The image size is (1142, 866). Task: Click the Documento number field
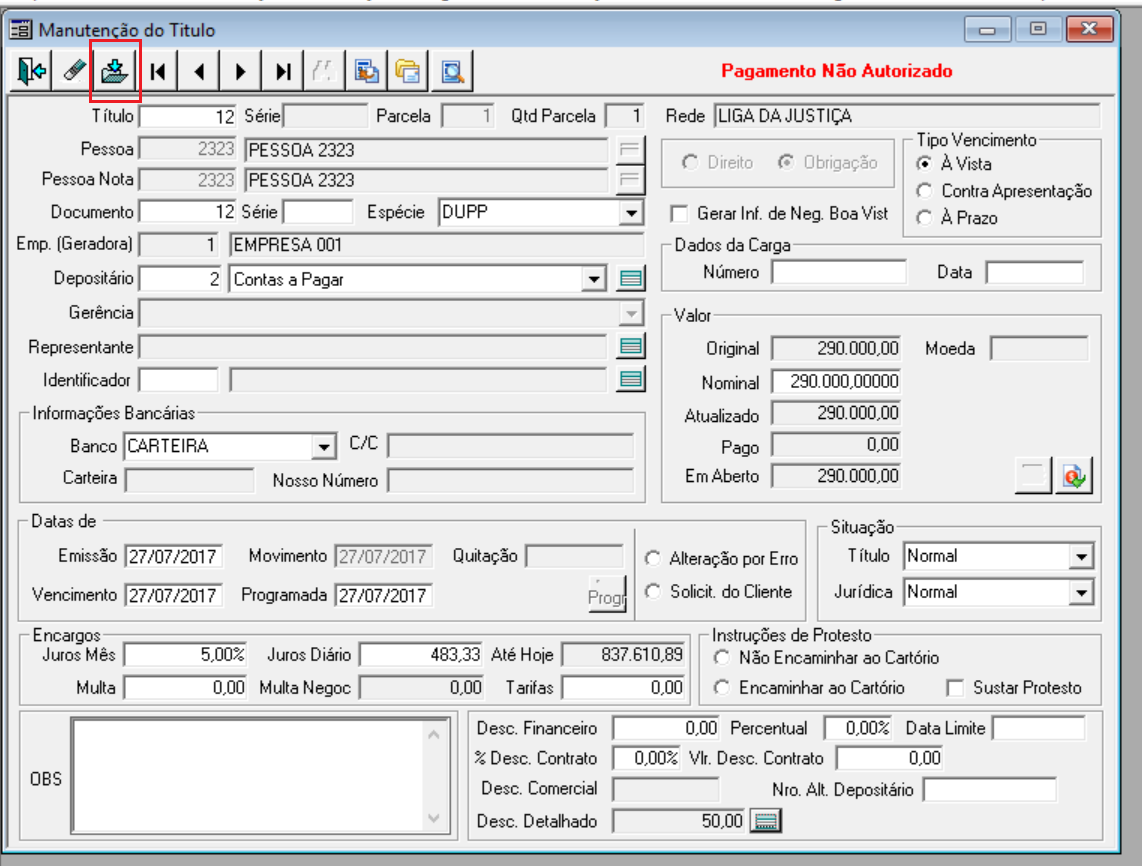pos(188,212)
